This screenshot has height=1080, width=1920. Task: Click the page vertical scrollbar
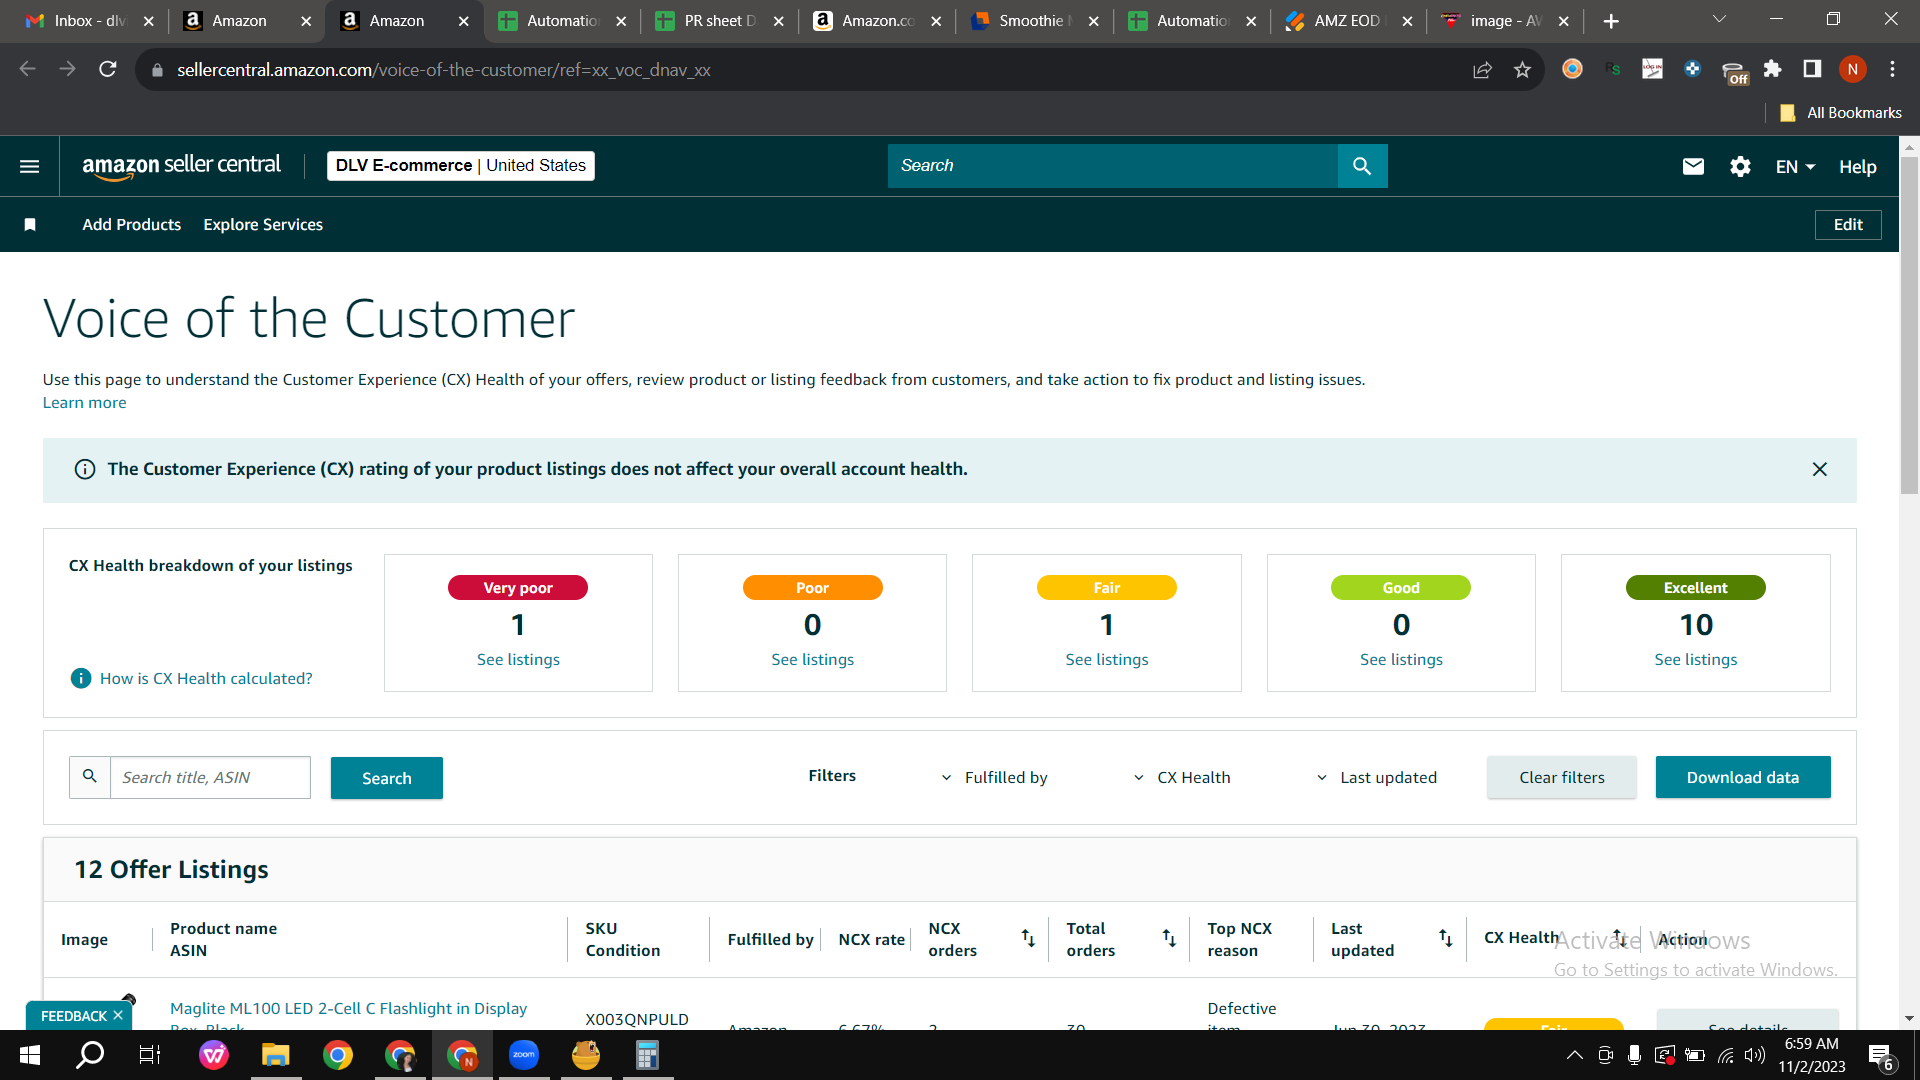[1909, 324]
